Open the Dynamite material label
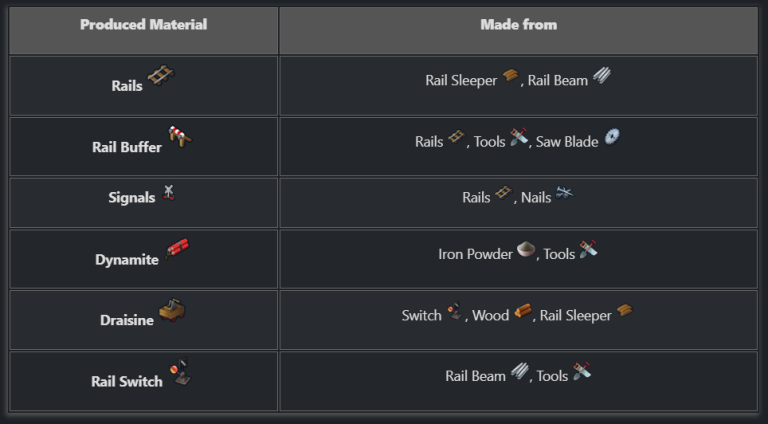Viewport: 768px width, 424px height. (127, 259)
